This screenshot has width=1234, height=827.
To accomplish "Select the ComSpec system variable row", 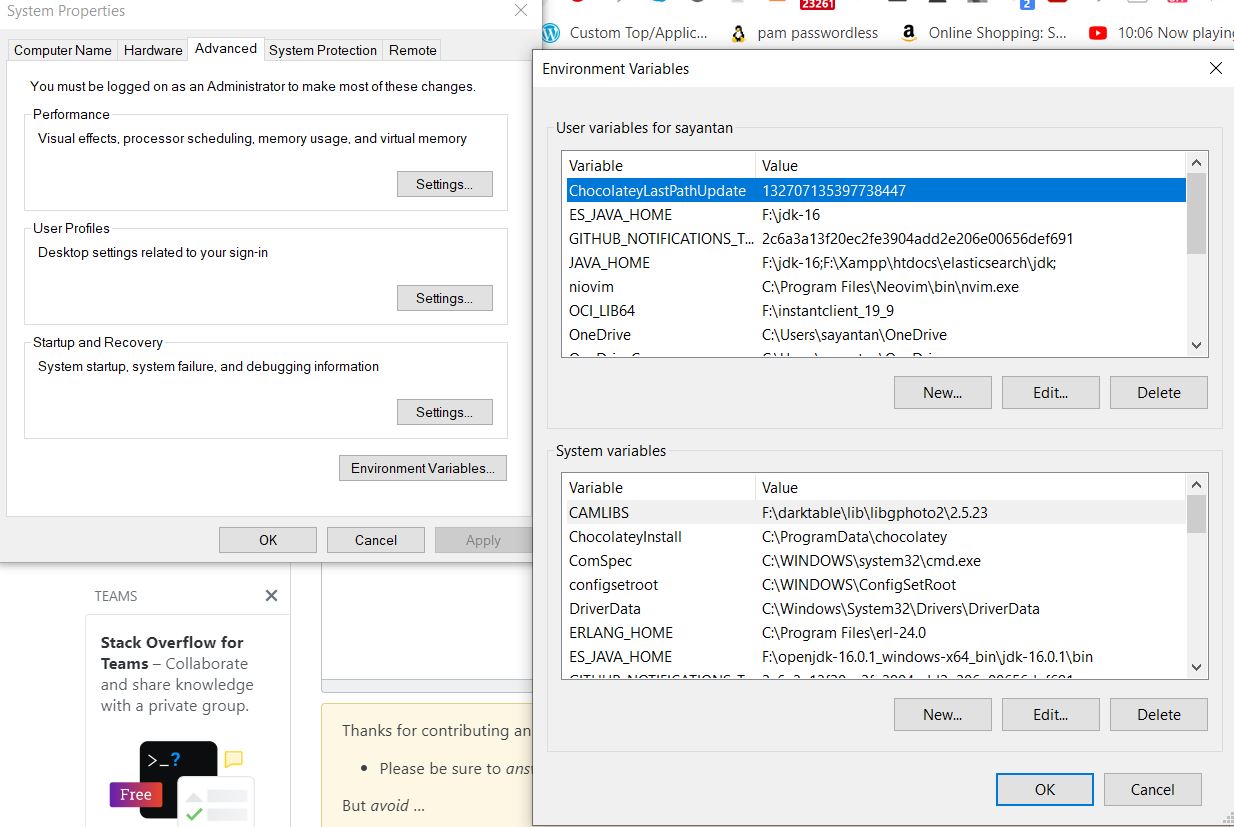I will pos(875,561).
